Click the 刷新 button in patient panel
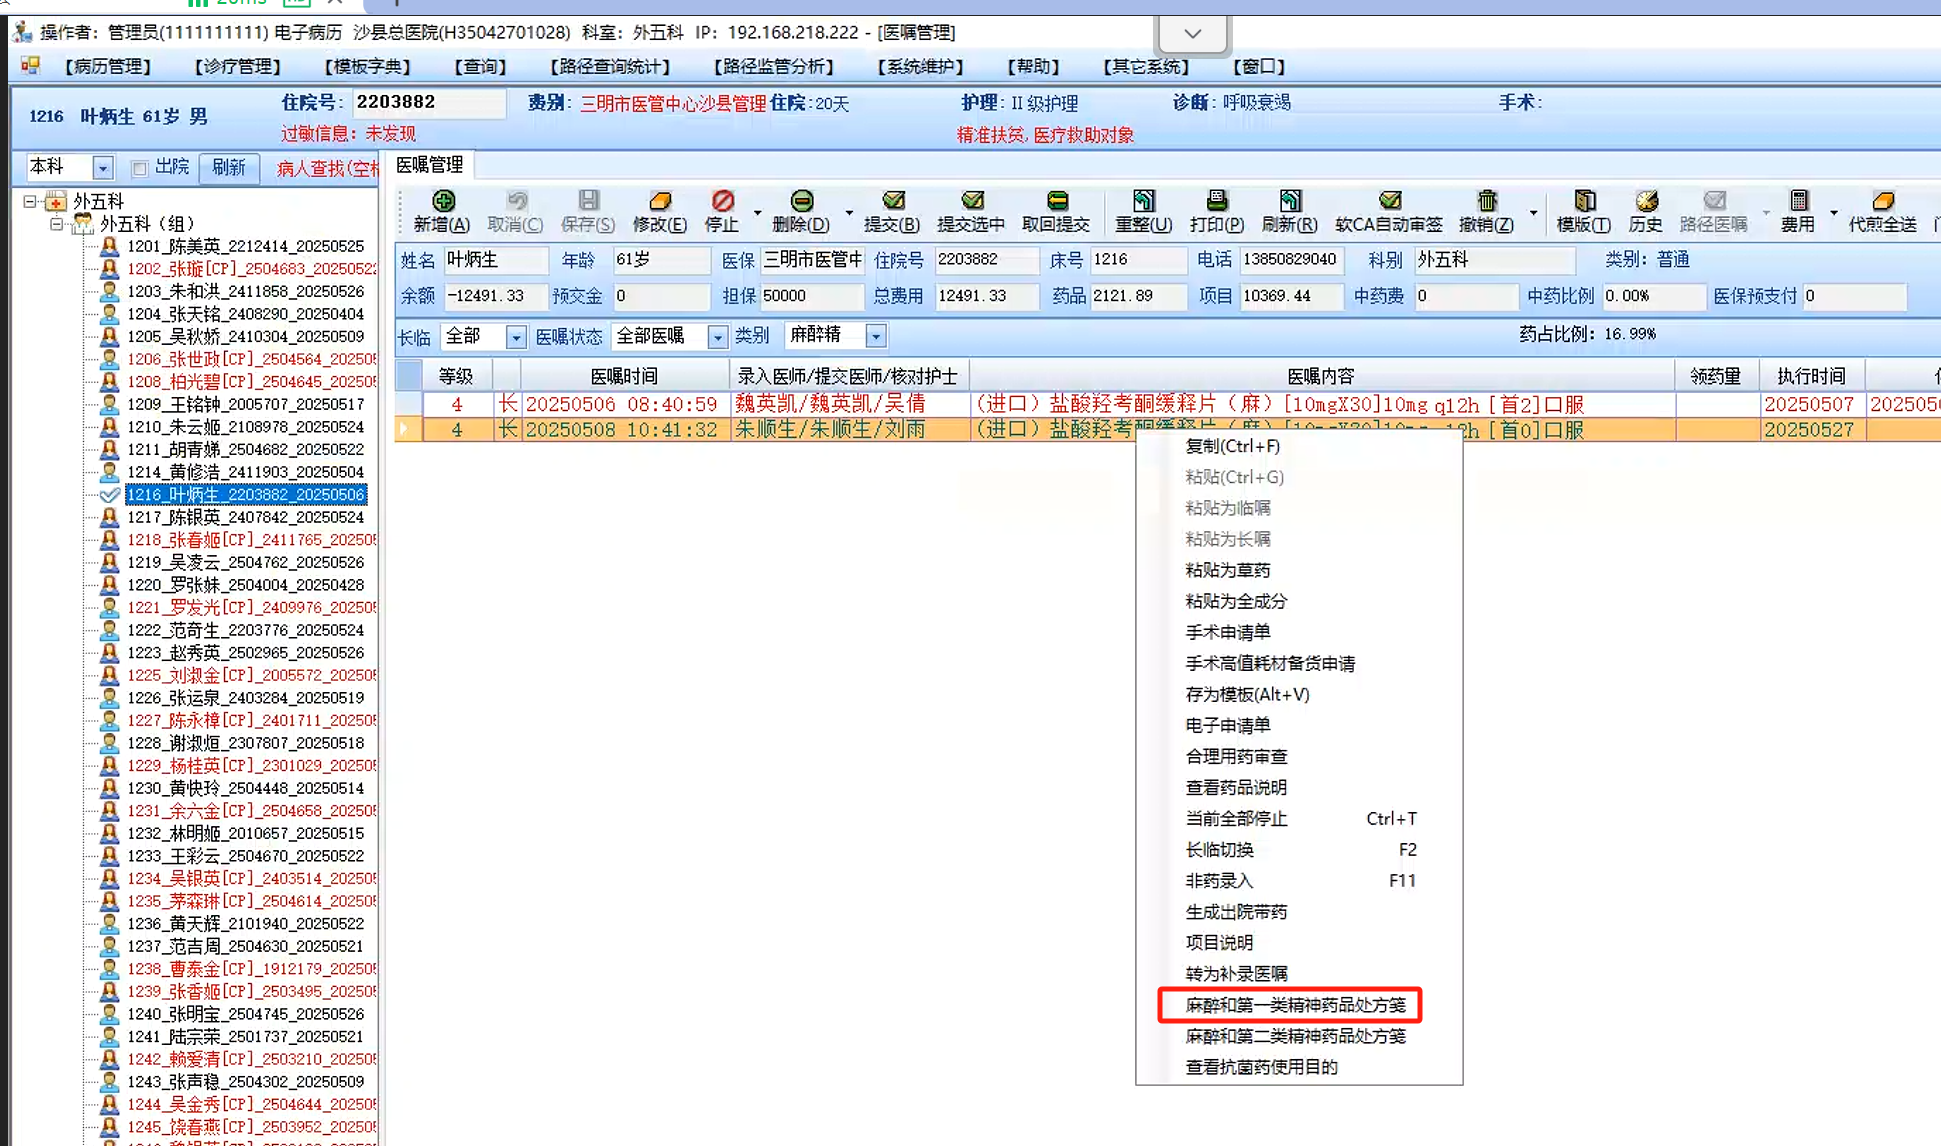The width and height of the screenshot is (1941, 1146). (x=228, y=167)
